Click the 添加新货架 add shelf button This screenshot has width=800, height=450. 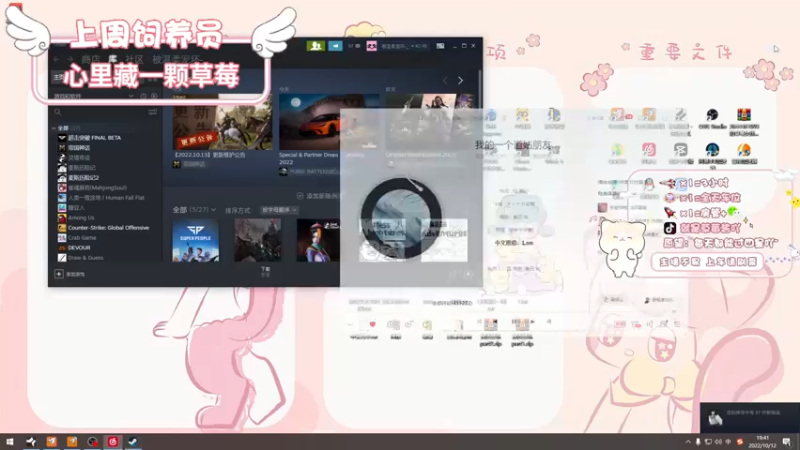tap(317, 196)
